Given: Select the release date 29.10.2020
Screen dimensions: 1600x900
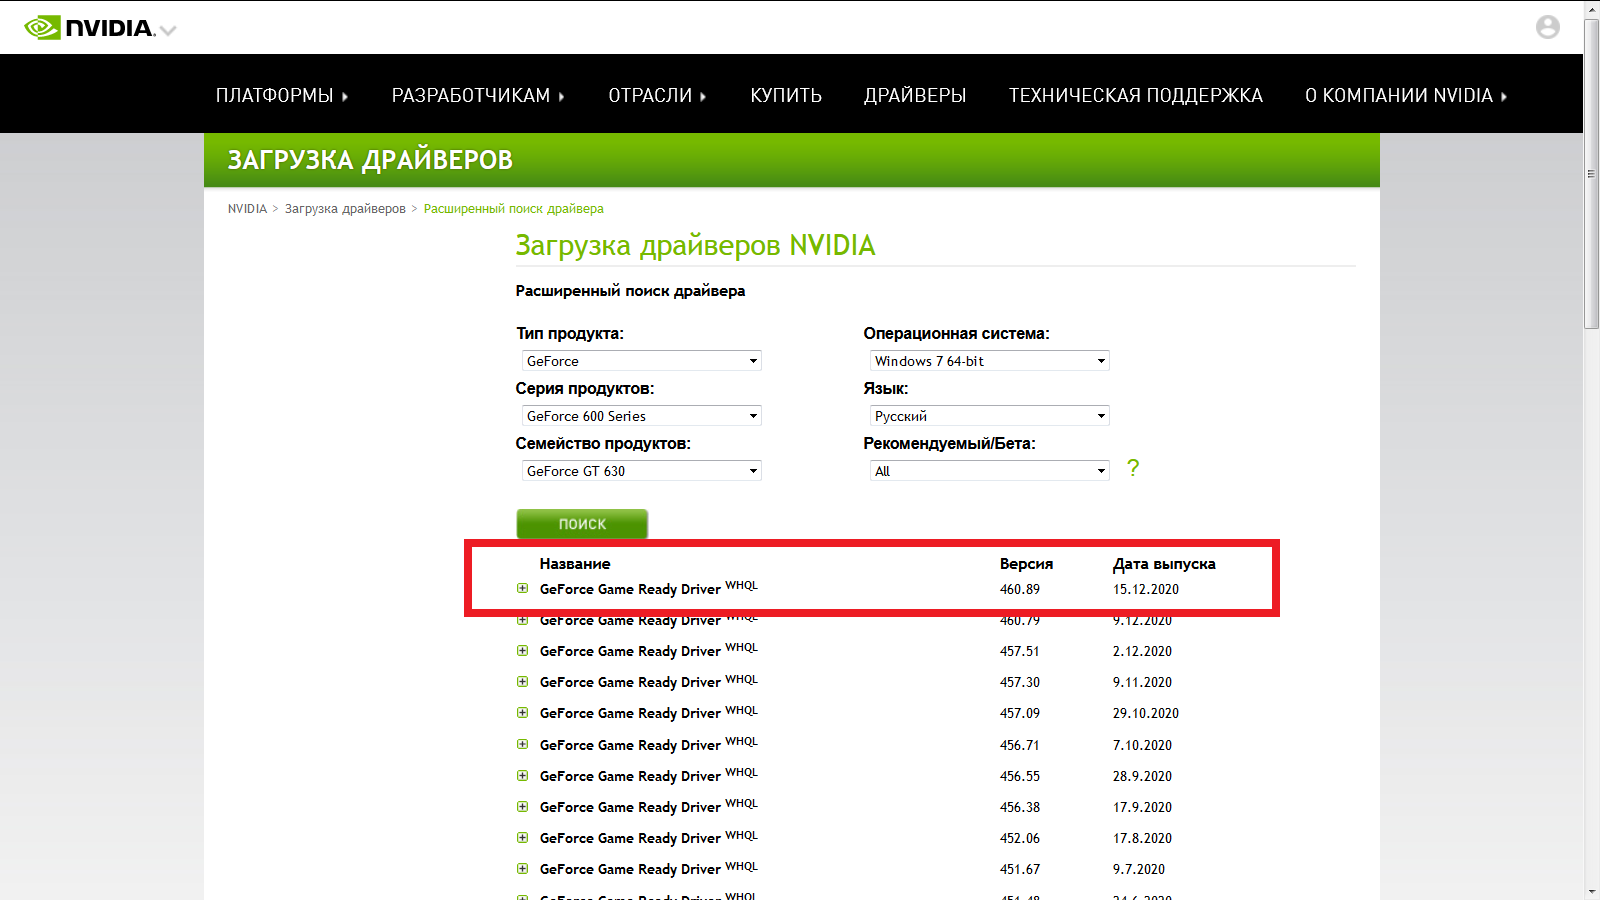Looking at the screenshot, I should point(1146,713).
